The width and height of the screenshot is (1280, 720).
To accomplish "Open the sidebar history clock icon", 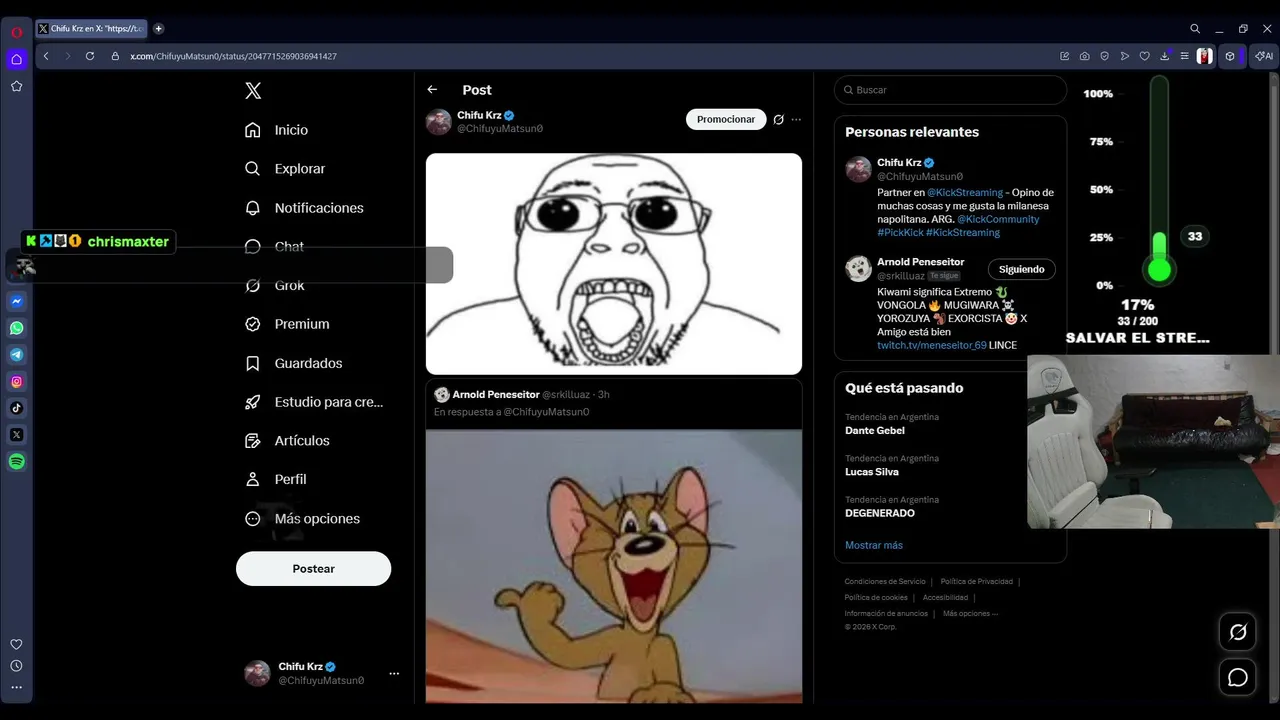I will 17,666.
